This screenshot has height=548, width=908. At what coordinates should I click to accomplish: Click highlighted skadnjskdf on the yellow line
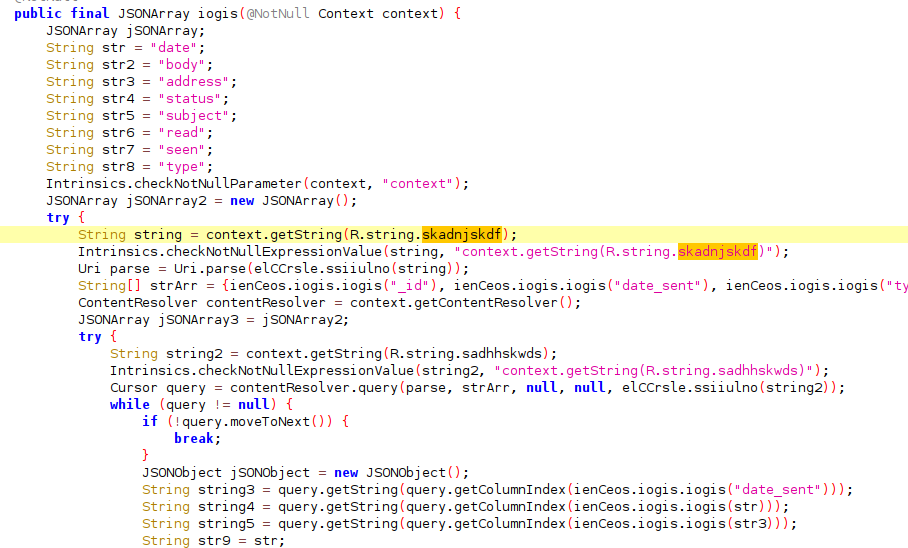pyautogui.click(x=461, y=234)
